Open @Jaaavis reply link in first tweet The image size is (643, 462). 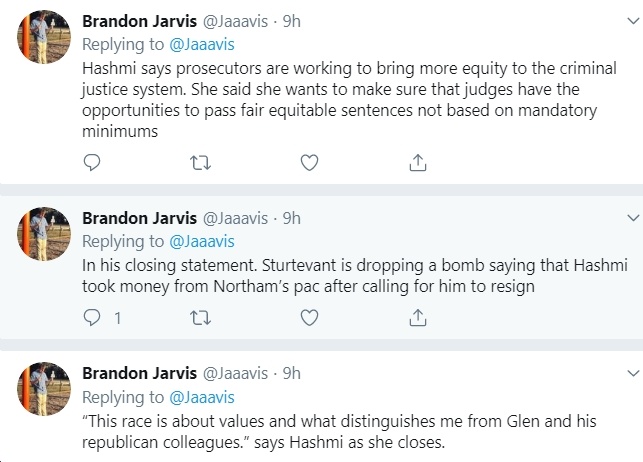202,45
